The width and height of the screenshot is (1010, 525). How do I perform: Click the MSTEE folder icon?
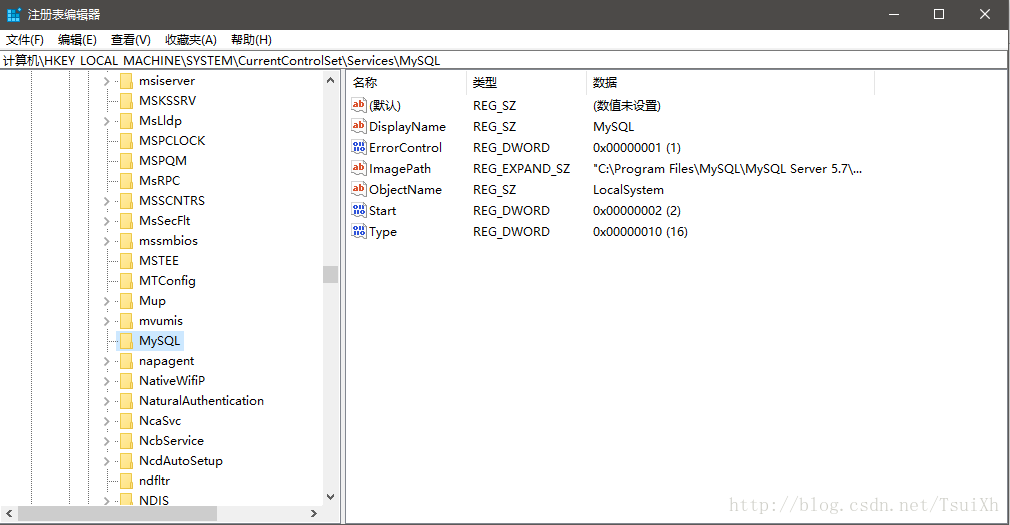[x=126, y=261]
